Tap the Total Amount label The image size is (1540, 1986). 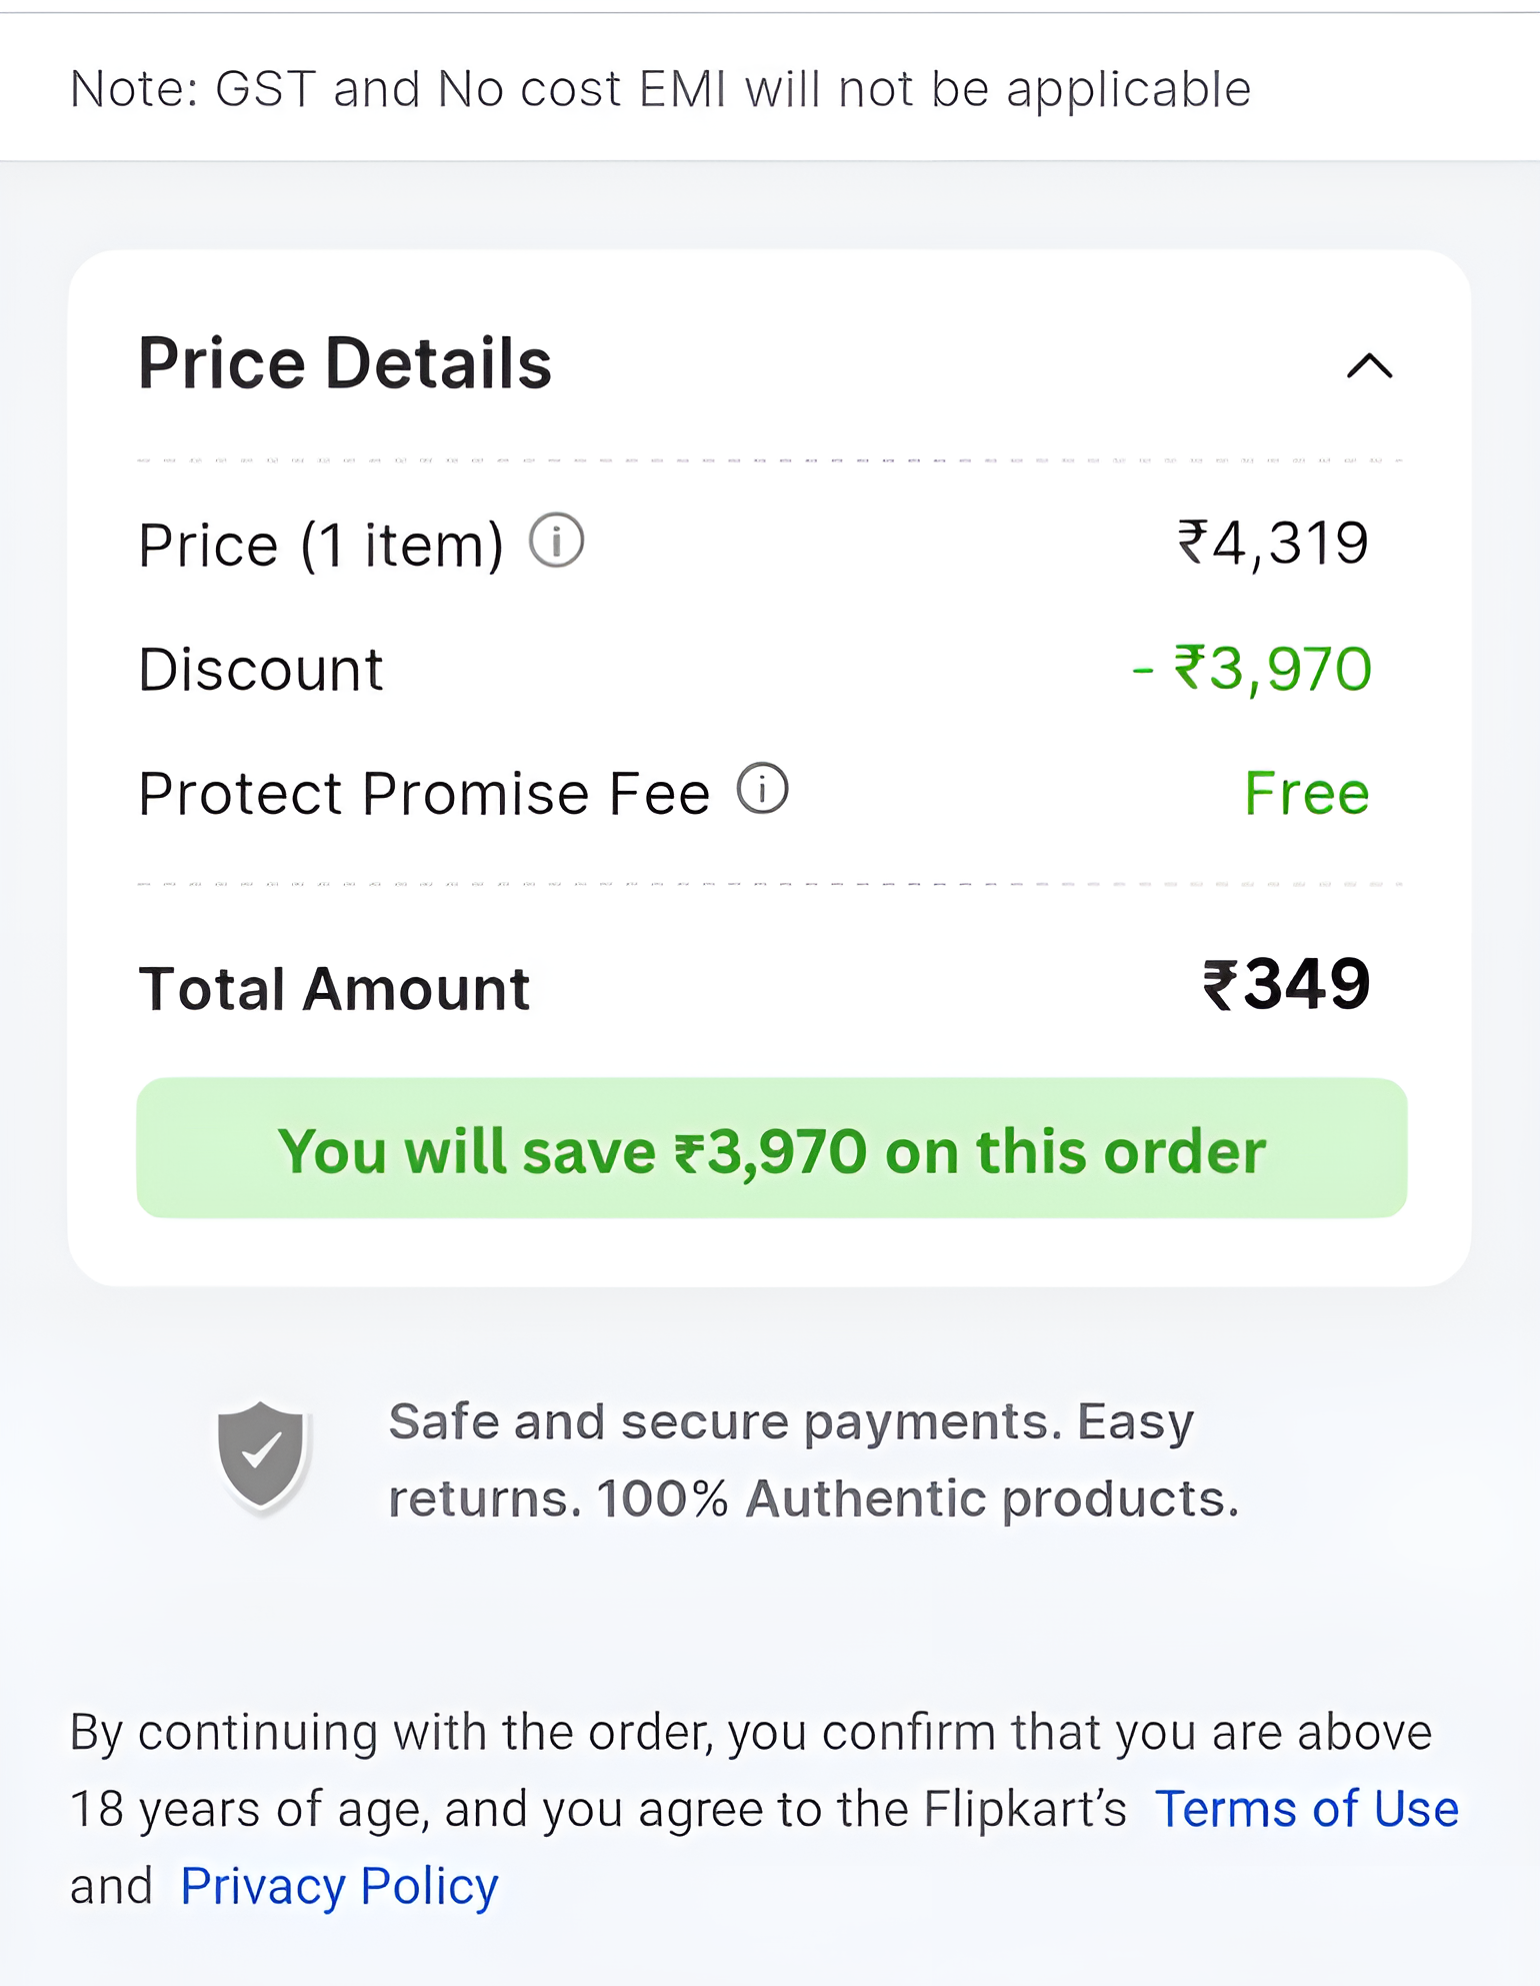[334, 989]
